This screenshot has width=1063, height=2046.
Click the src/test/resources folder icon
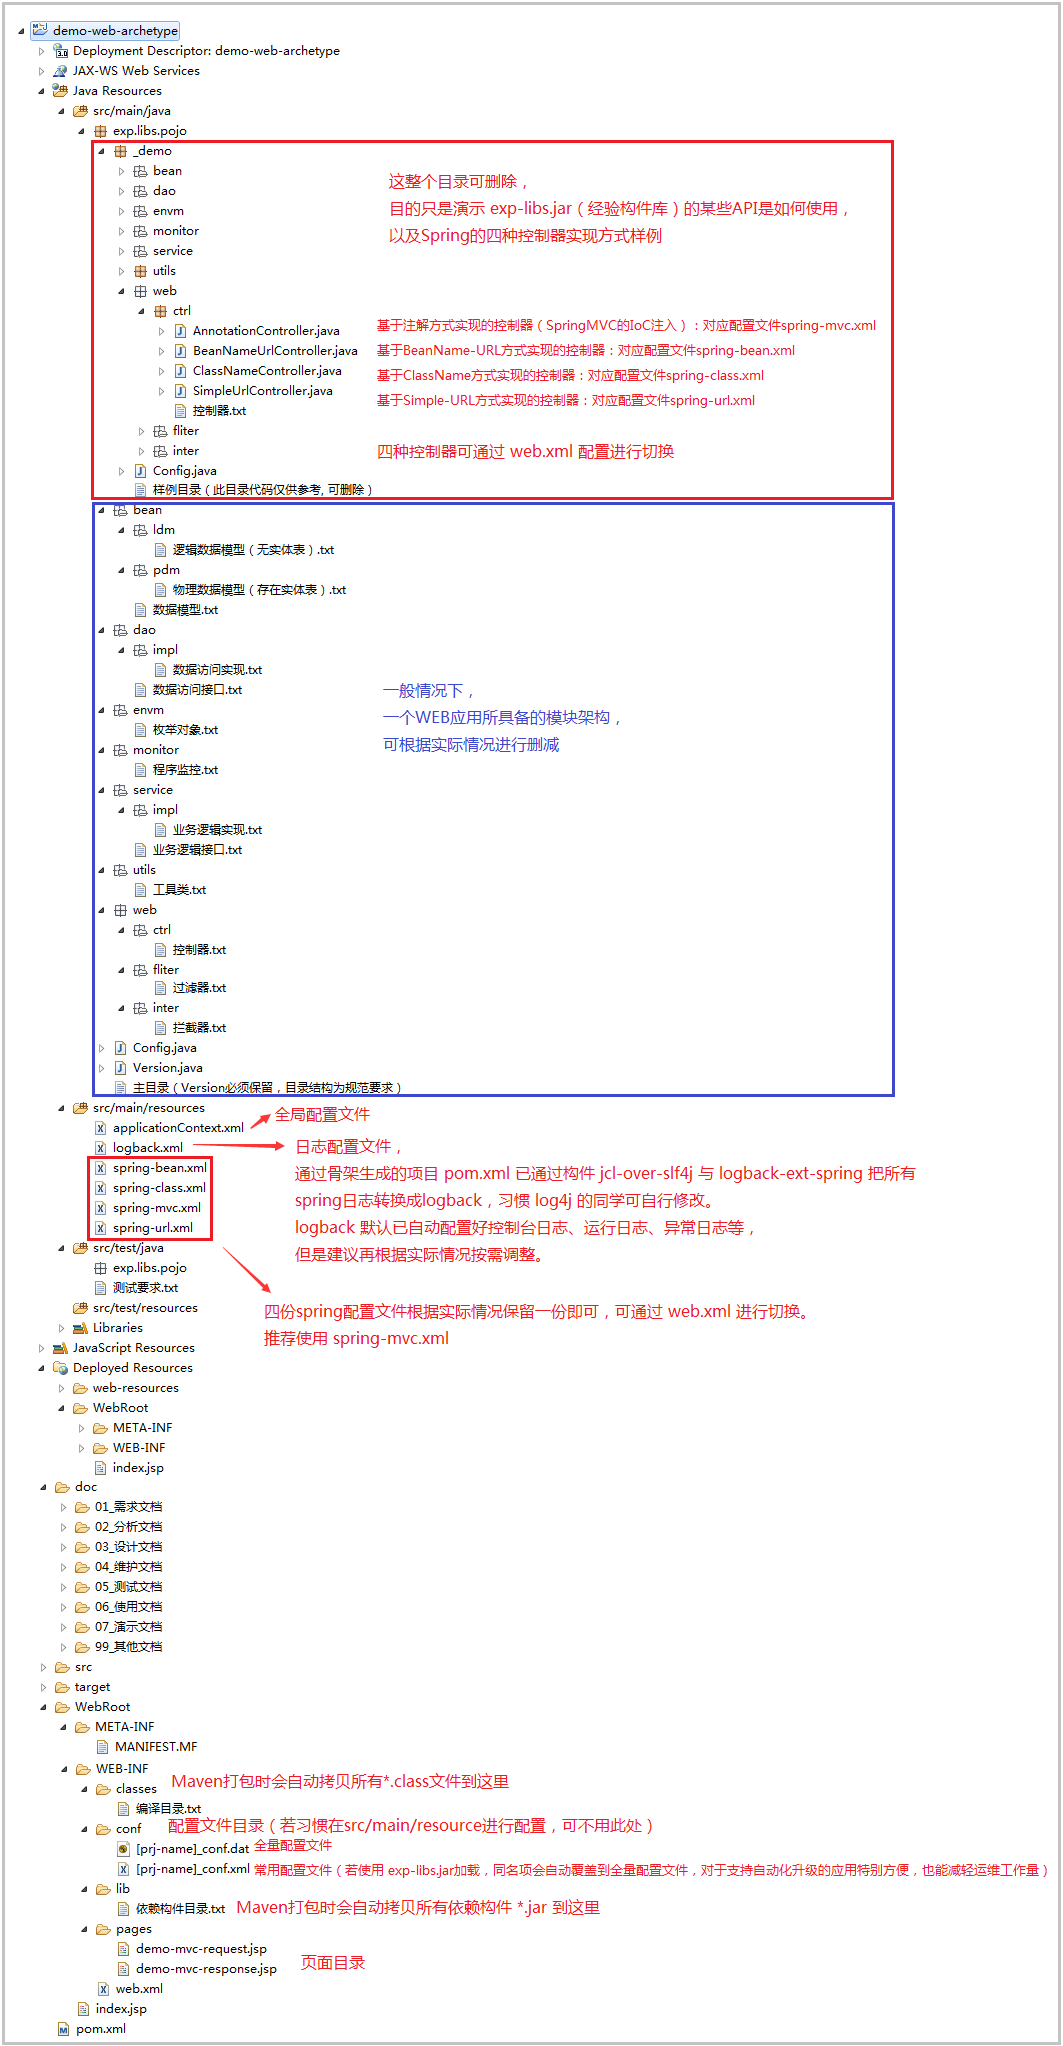(80, 1307)
